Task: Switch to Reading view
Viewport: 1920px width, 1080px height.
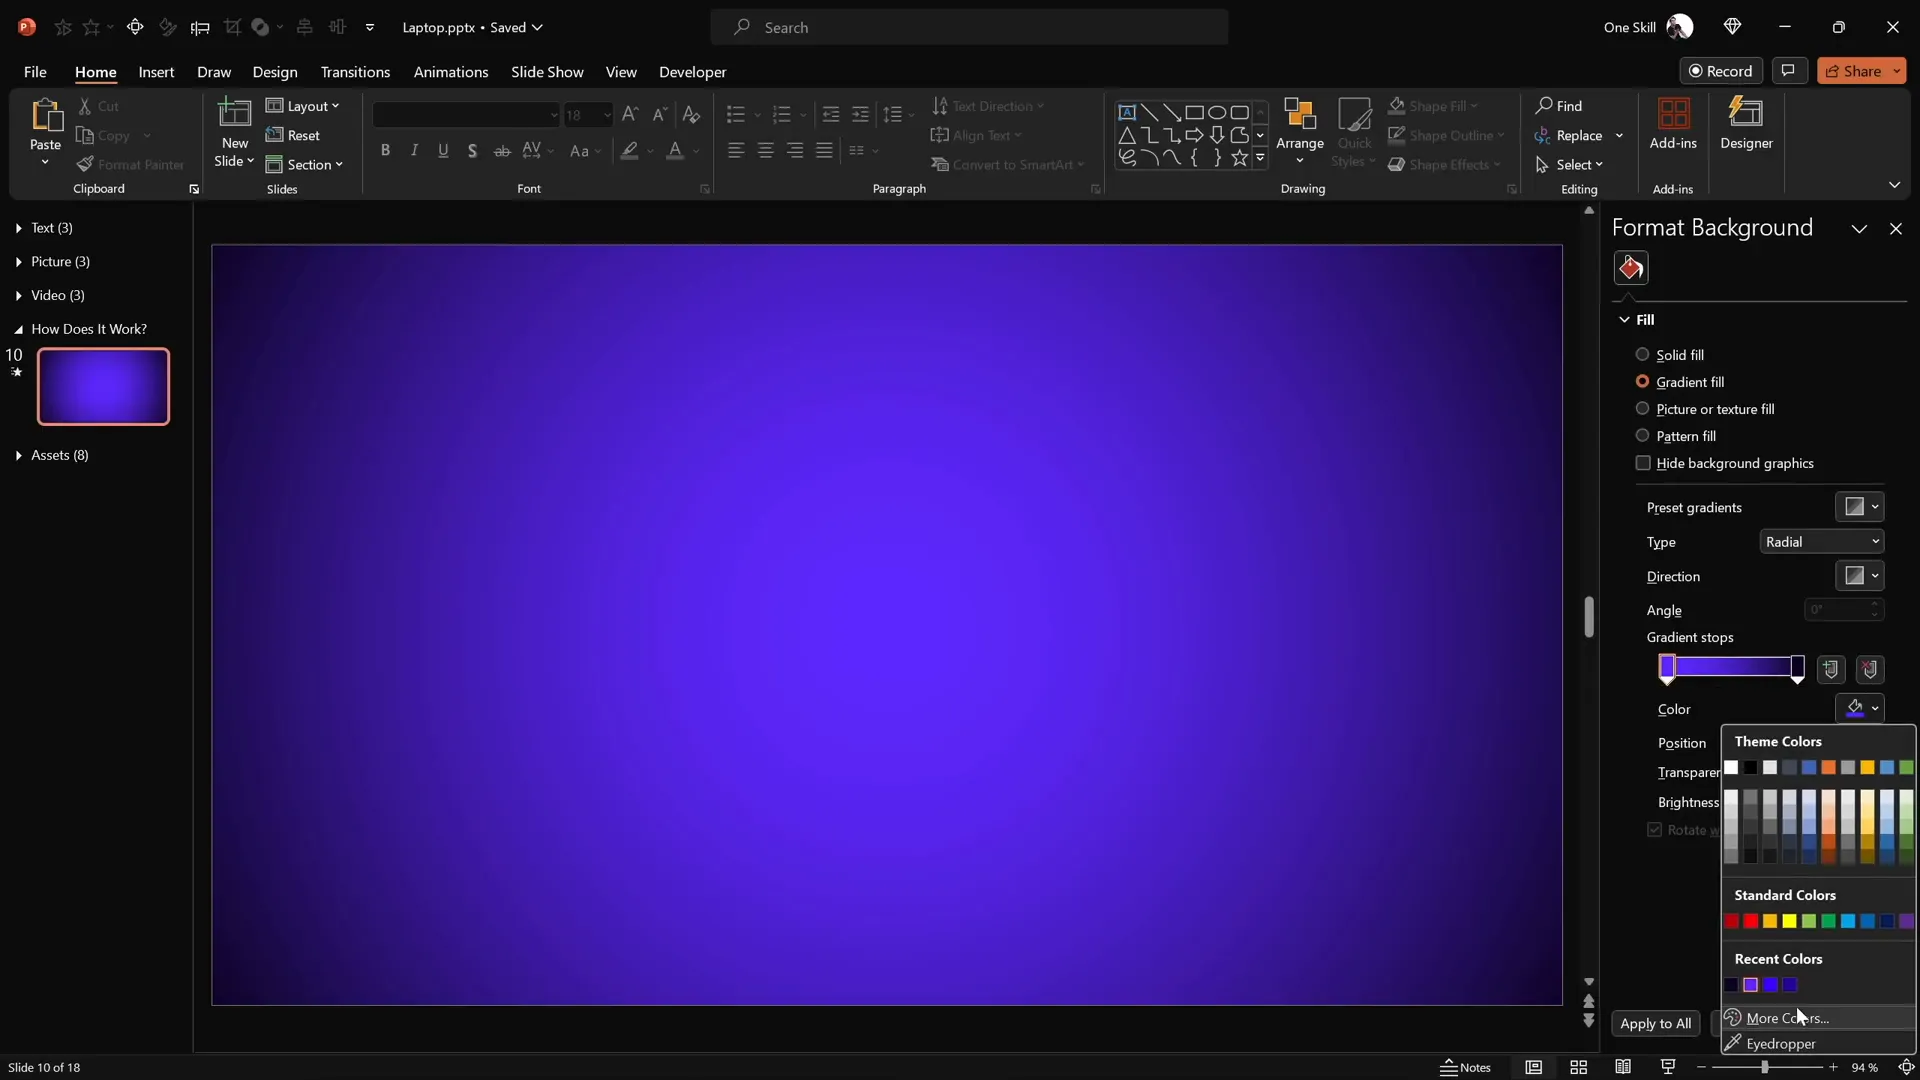Action: (1623, 1067)
